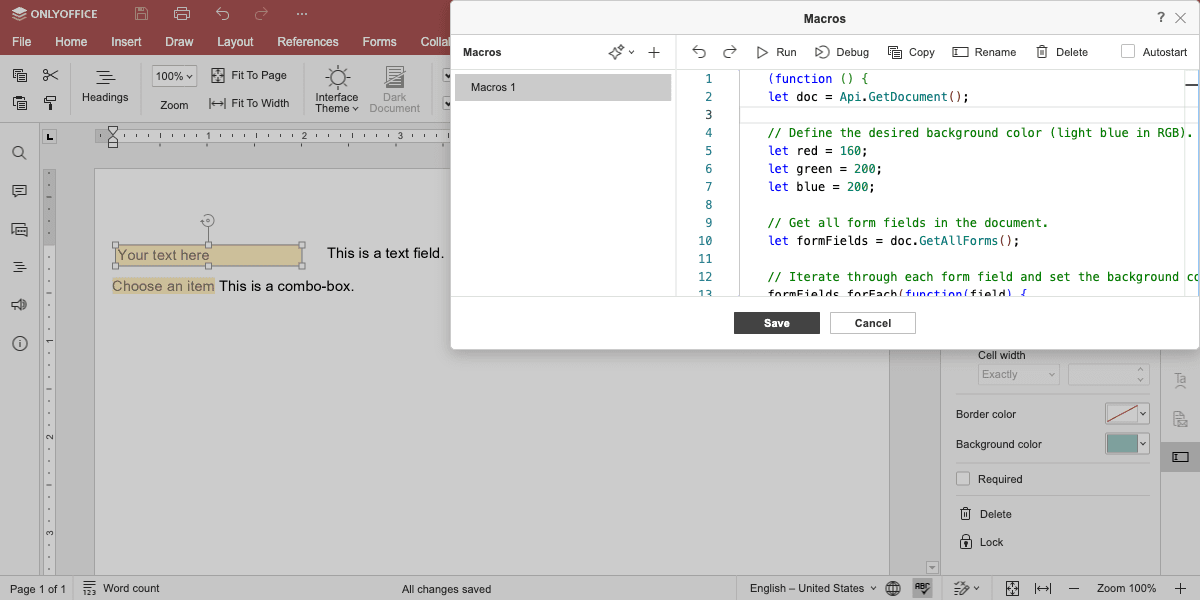Screen dimensions: 1200x600
Task: Click the Print icon in title bar
Action: (x=181, y=14)
